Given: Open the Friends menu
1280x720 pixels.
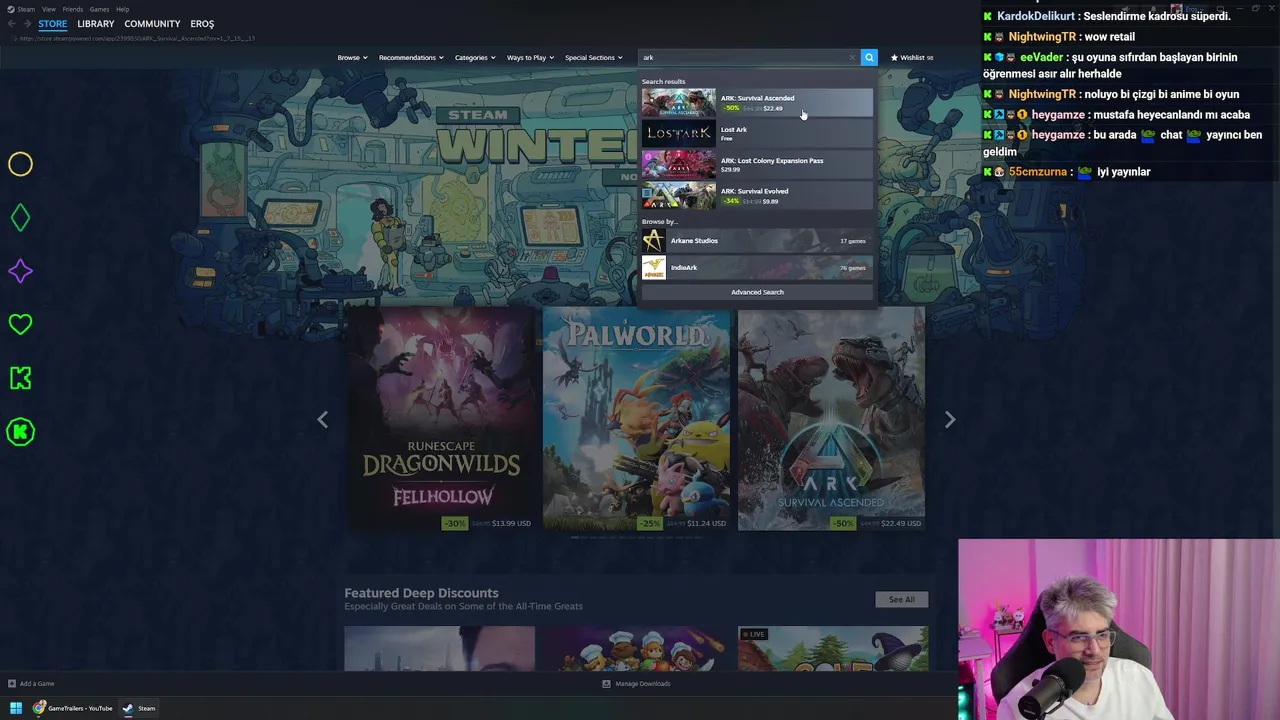Looking at the screenshot, I should point(73,9).
